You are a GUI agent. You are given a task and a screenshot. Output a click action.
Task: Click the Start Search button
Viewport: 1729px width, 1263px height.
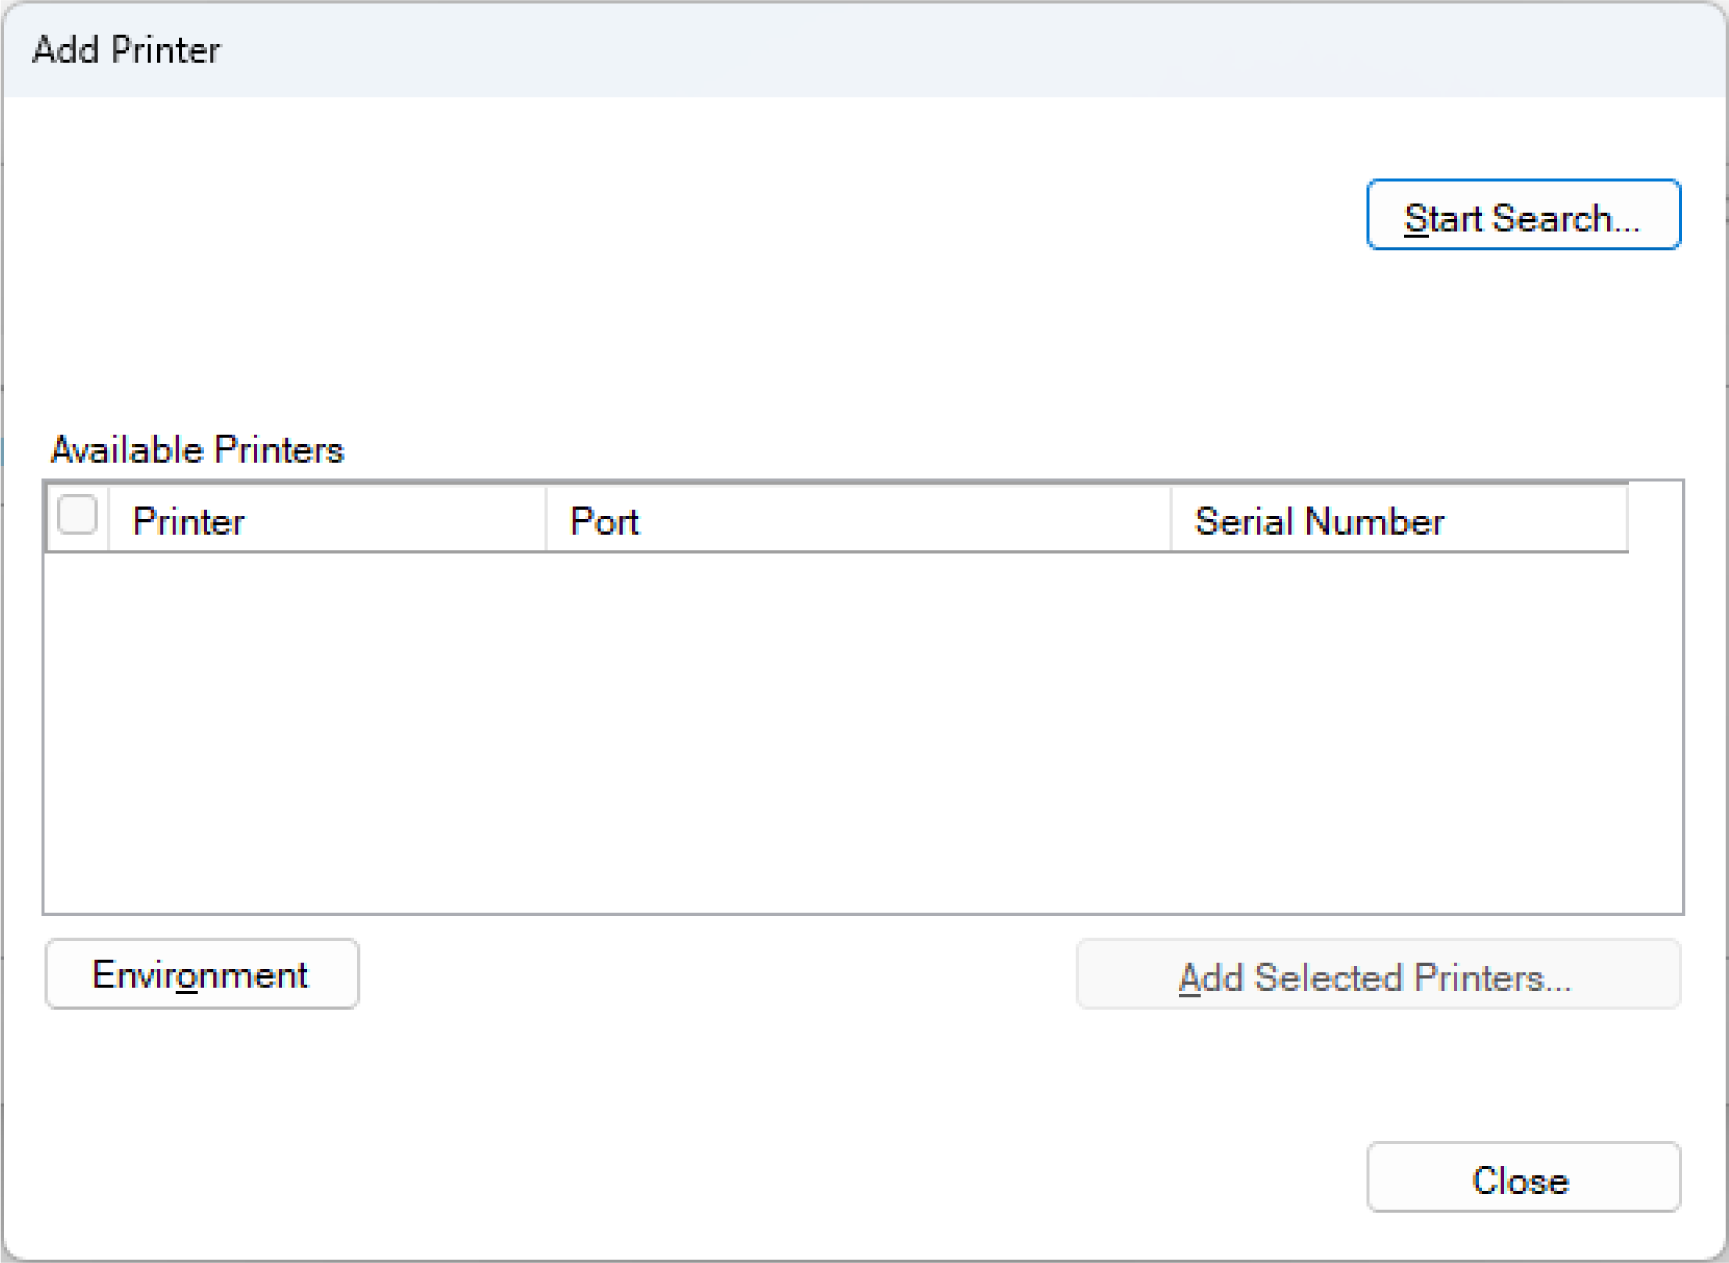coord(1522,215)
